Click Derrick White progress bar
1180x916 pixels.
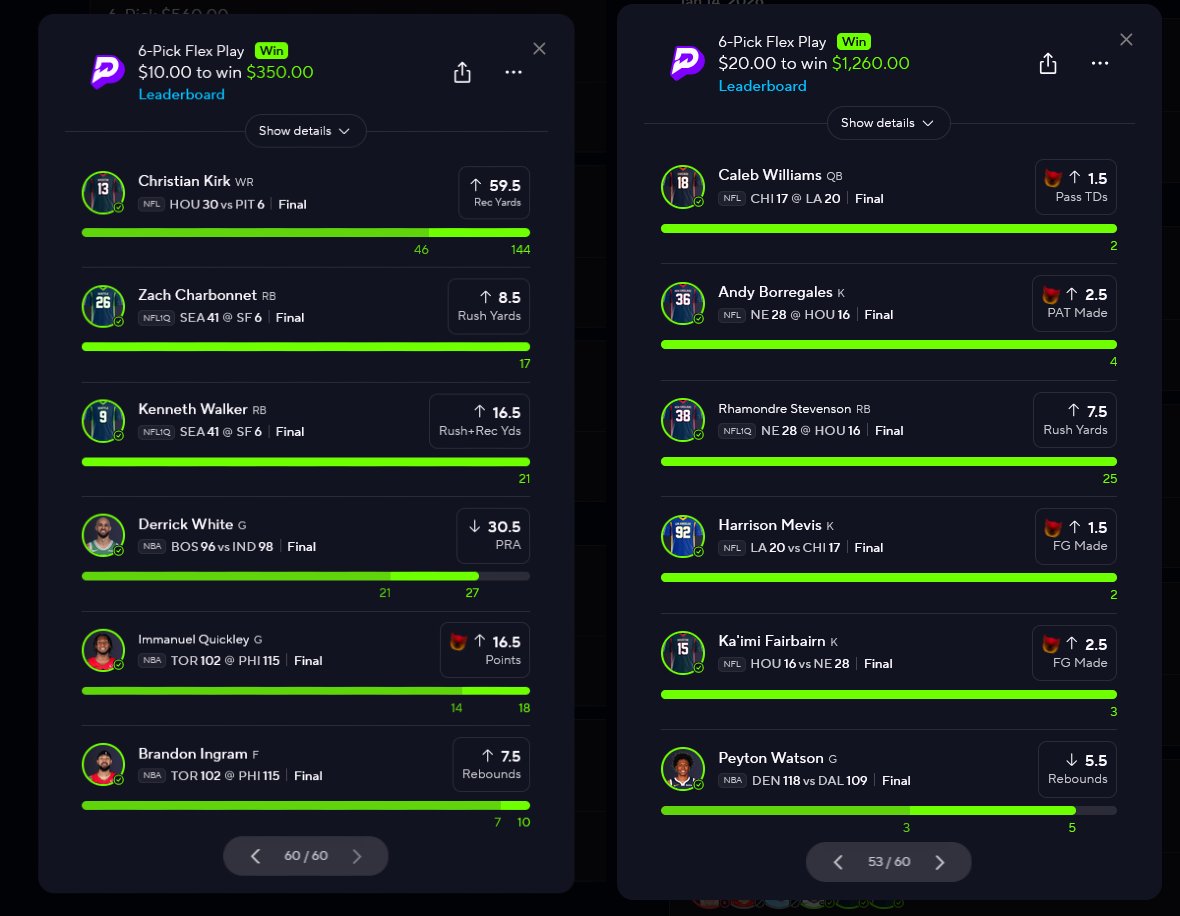pos(306,576)
